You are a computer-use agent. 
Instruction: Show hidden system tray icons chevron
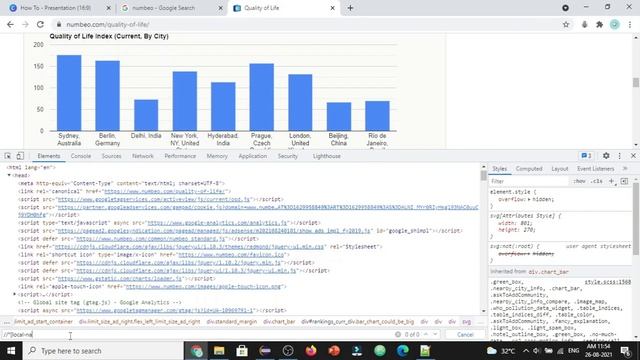tap(525, 351)
